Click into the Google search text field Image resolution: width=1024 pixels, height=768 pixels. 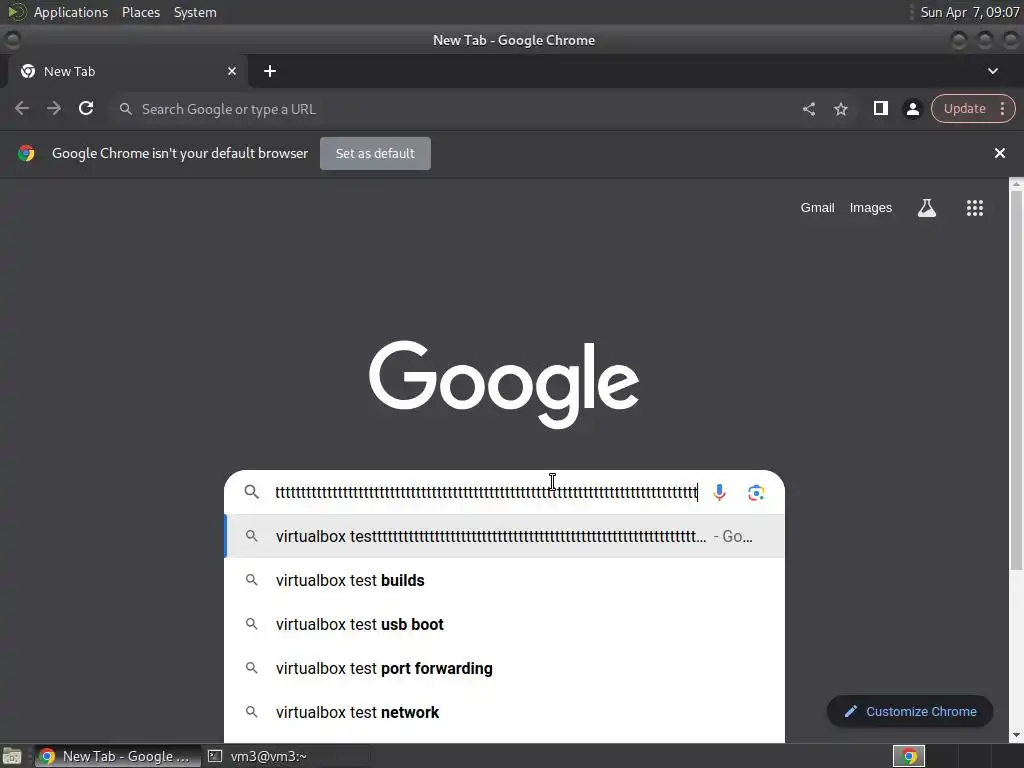click(x=487, y=492)
